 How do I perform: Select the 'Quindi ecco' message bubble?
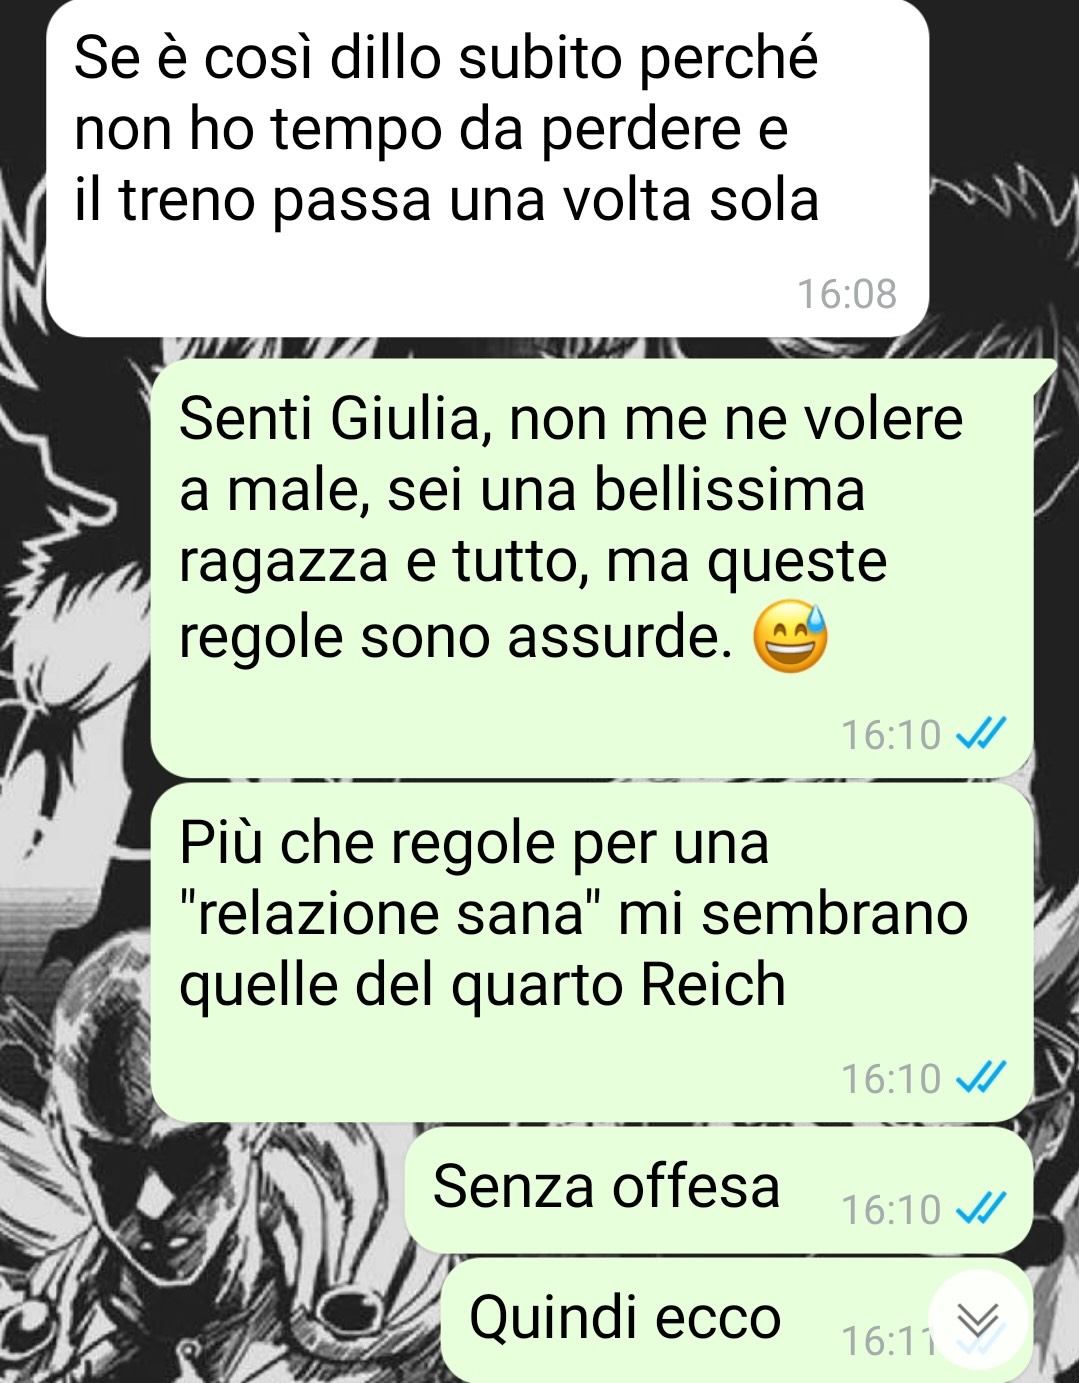[x=737, y=1321]
